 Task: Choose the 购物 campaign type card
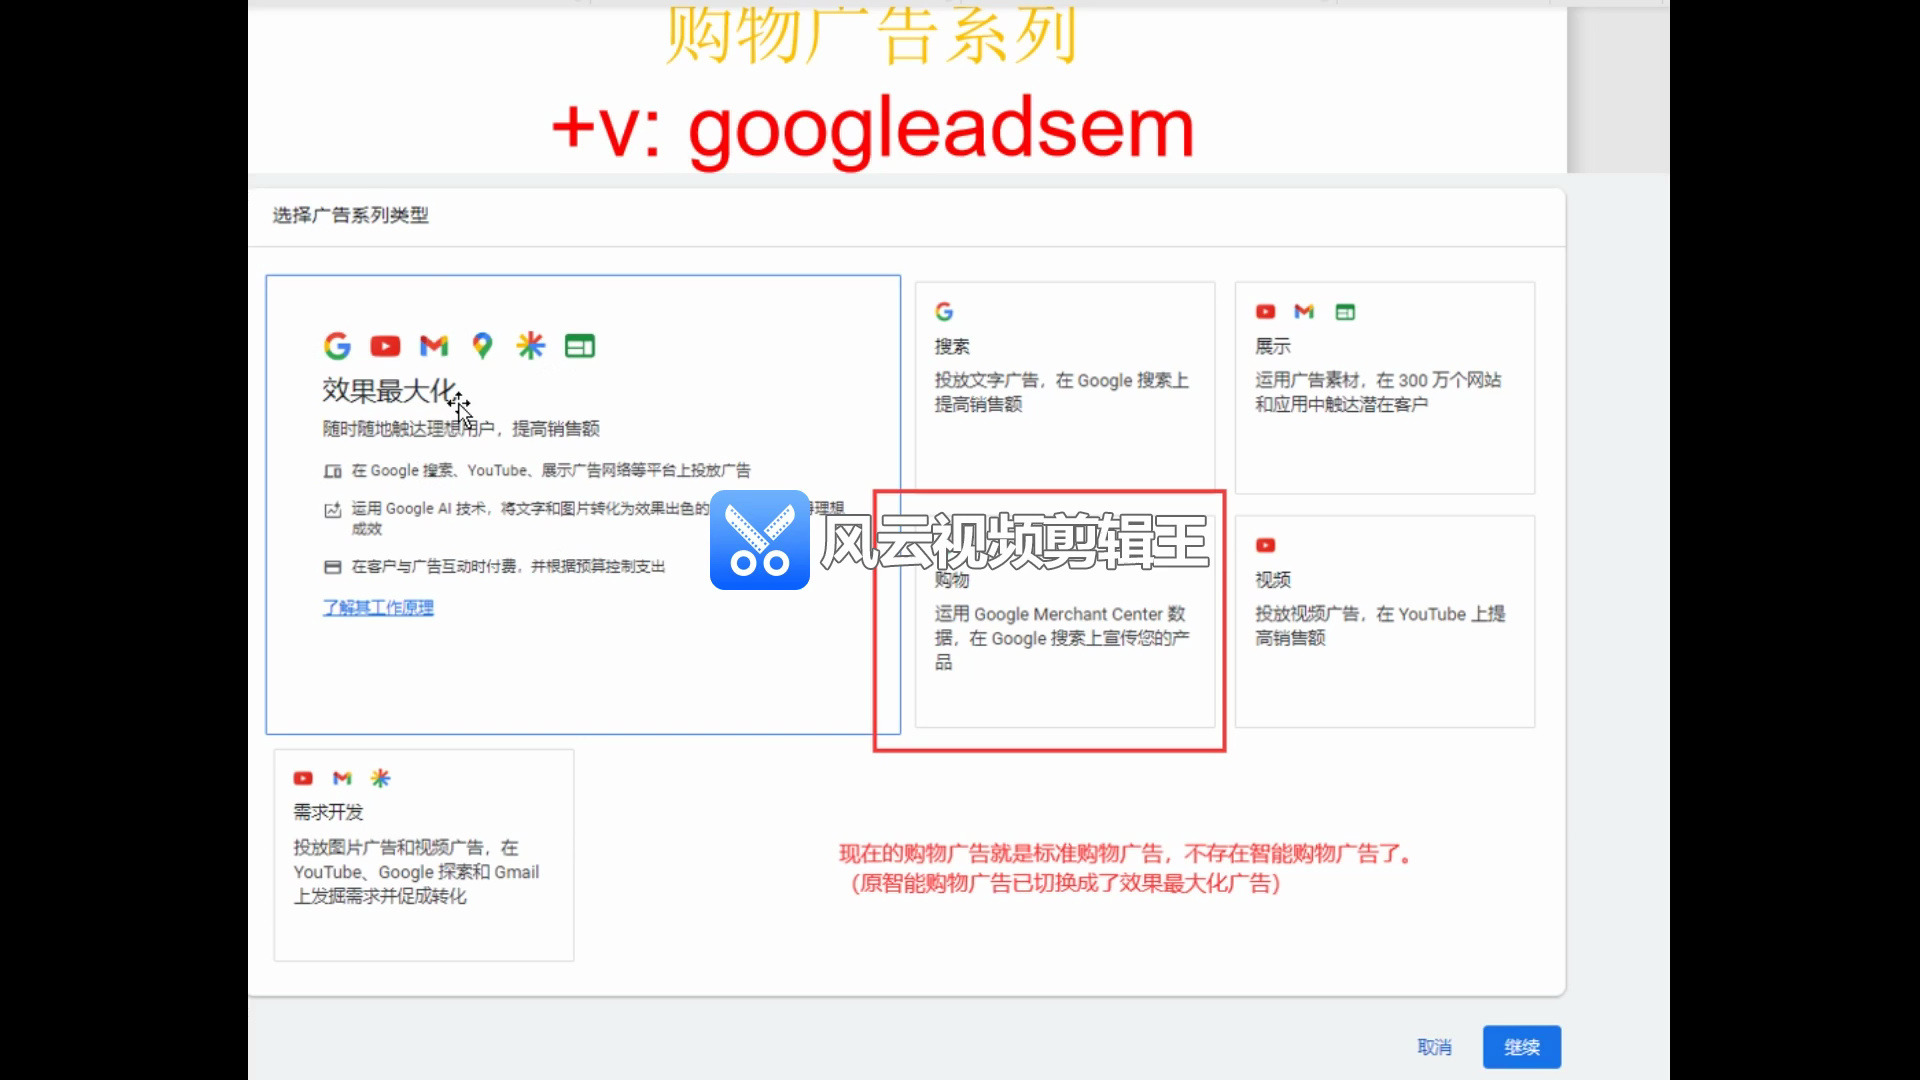tap(1065, 622)
